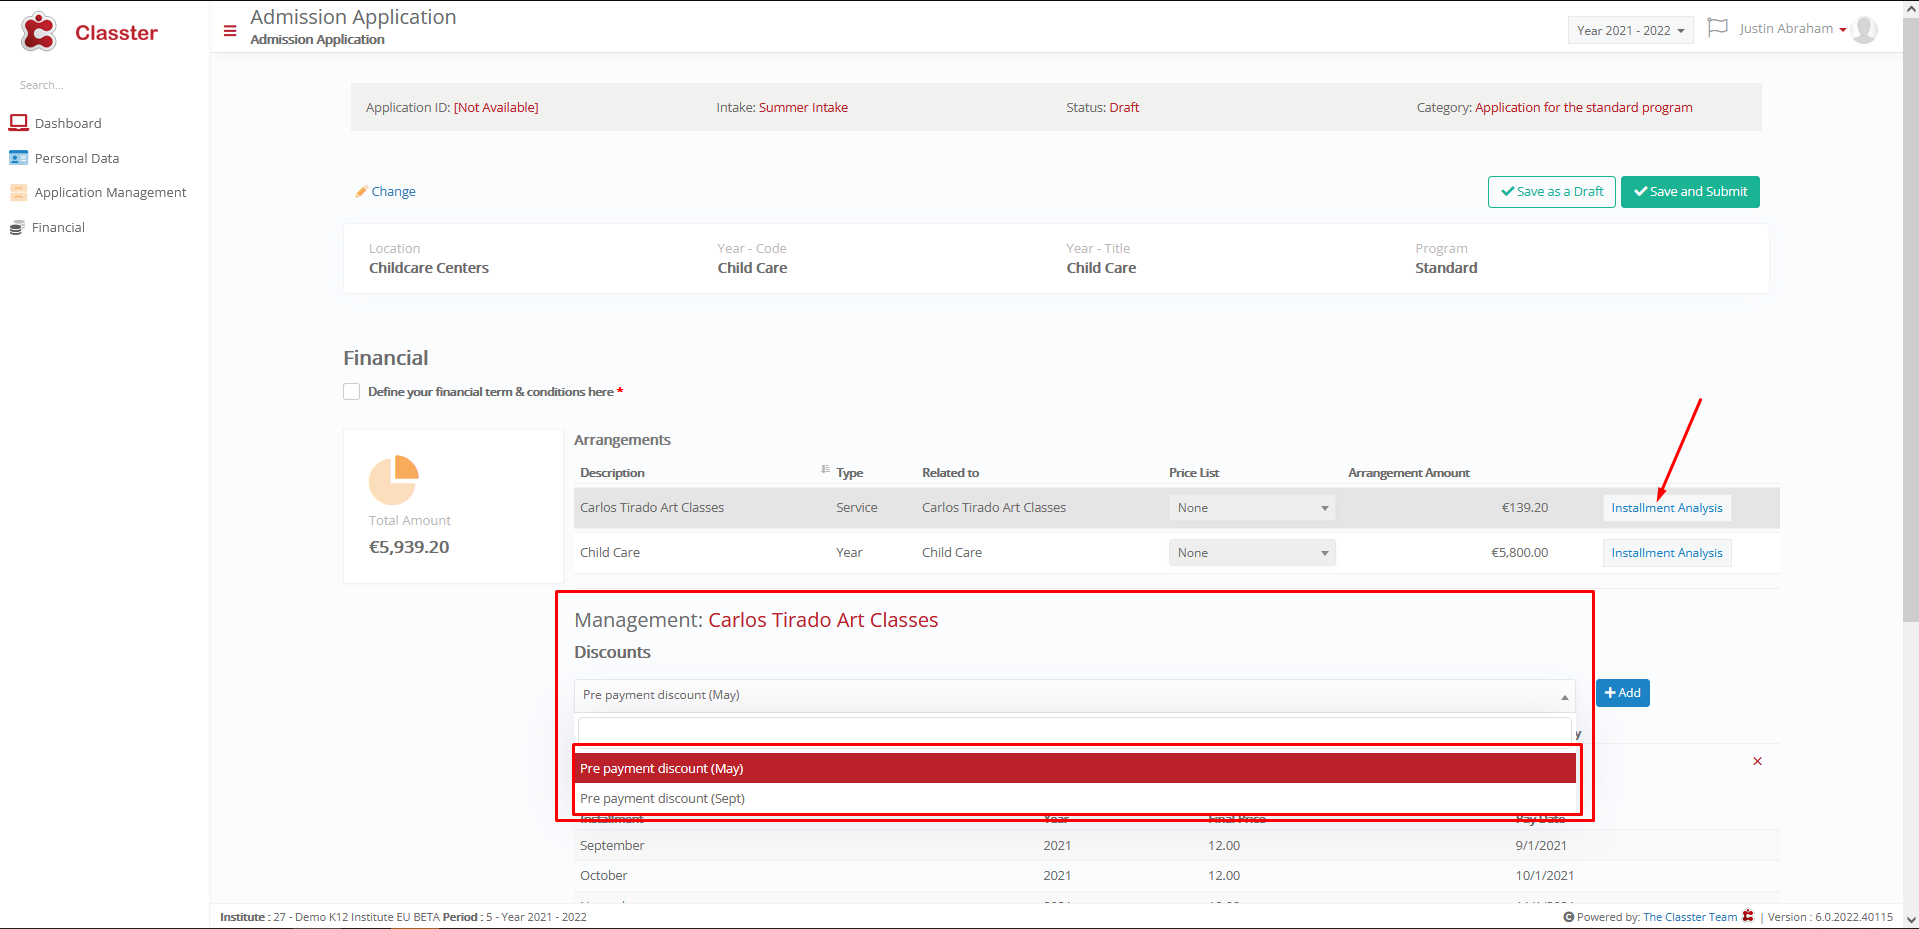Click the discount dropdown search box
The image size is (1919, 929).
1075,730
